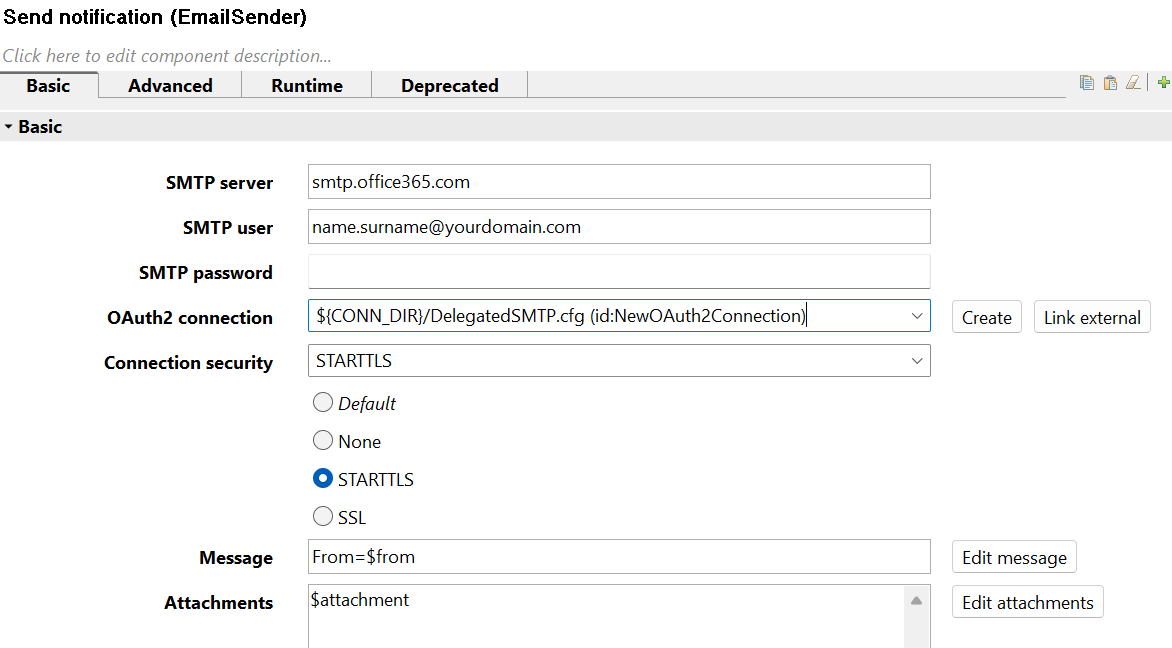Select the Default radio button
This screenshot has height=648, width=1172.
point(323,403)
